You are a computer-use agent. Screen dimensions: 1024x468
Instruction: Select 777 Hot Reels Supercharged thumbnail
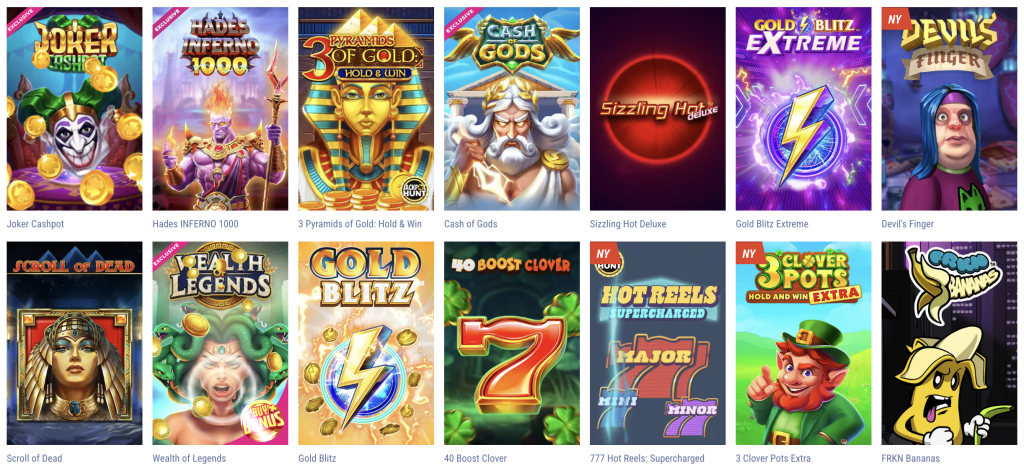tap(658, 343)
